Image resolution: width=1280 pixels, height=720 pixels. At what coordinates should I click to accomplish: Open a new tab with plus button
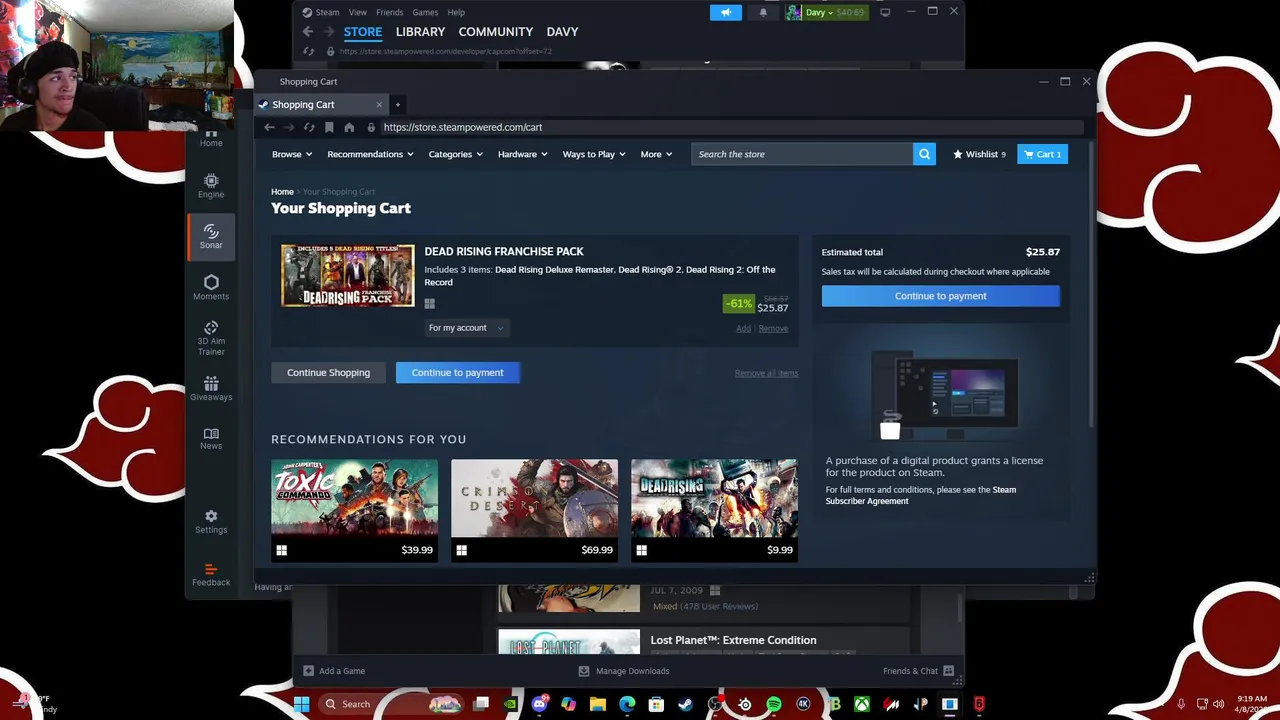click(397, 104)
